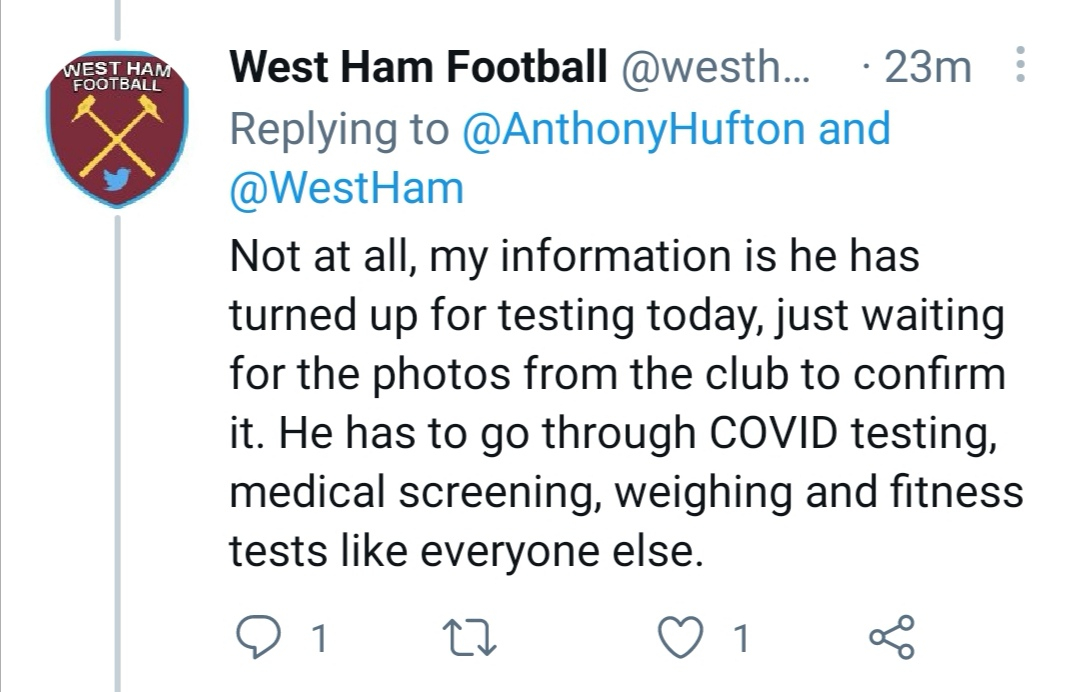The height and width of the screenshot is (692, 1080).
Task: Share the tweet via the share icon
Action: [x=892, y=637]
